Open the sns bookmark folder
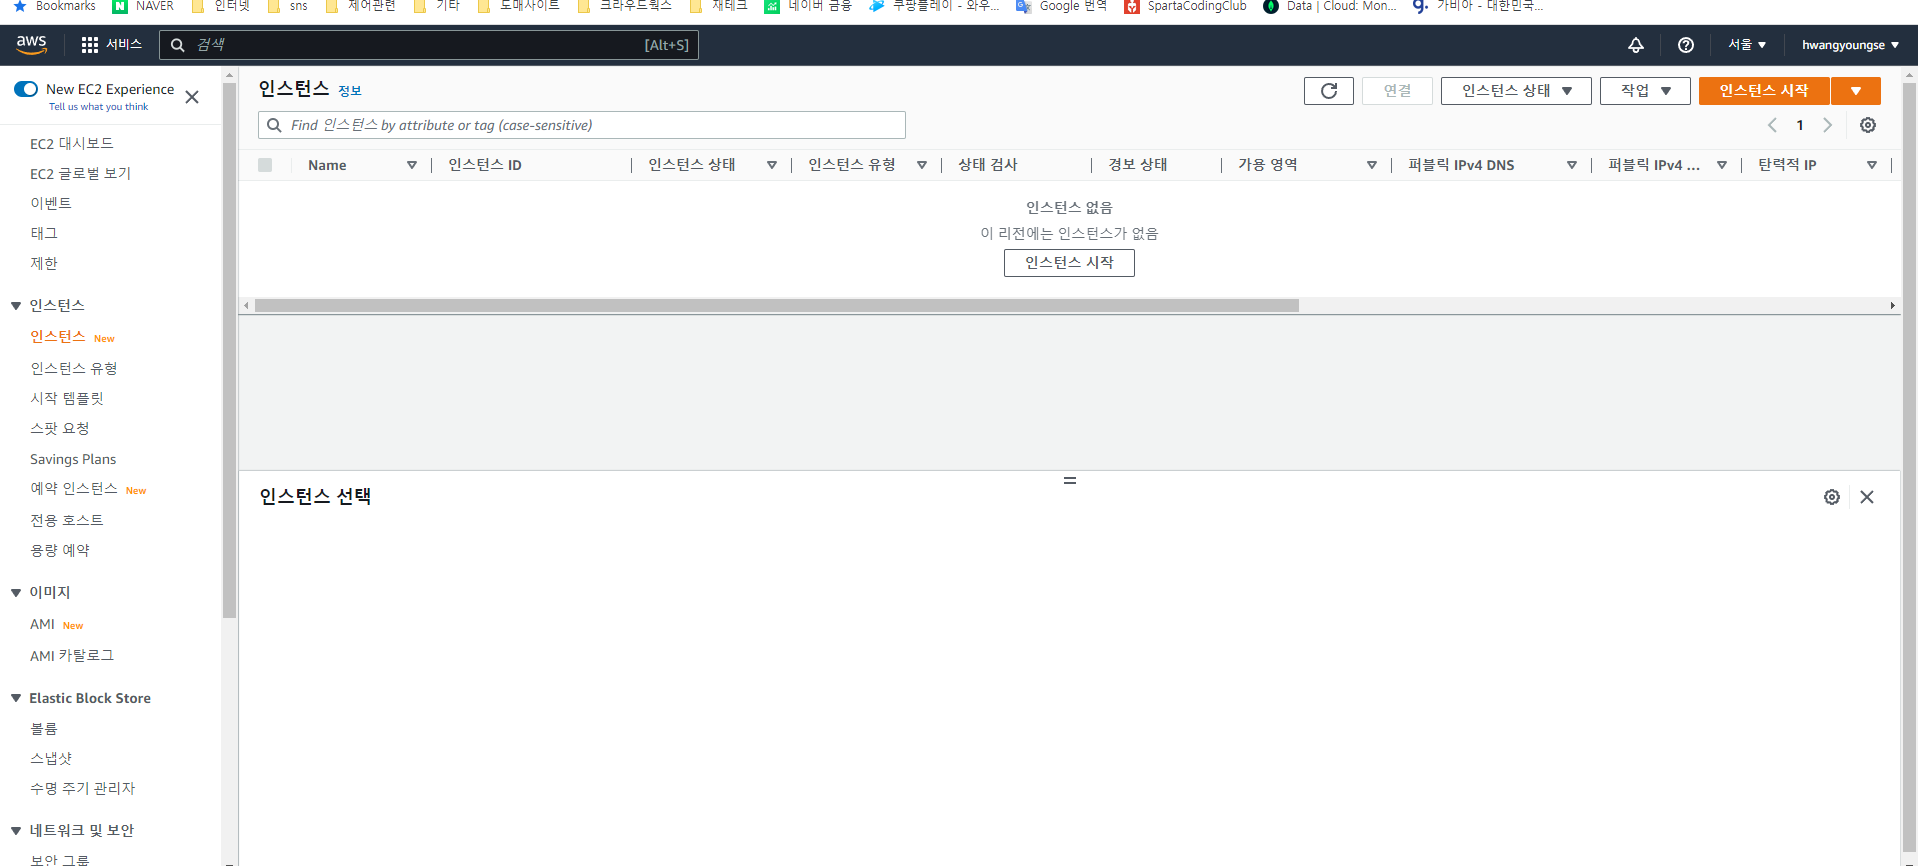This screenshot has height=866, width=1918. click(288, 6)
